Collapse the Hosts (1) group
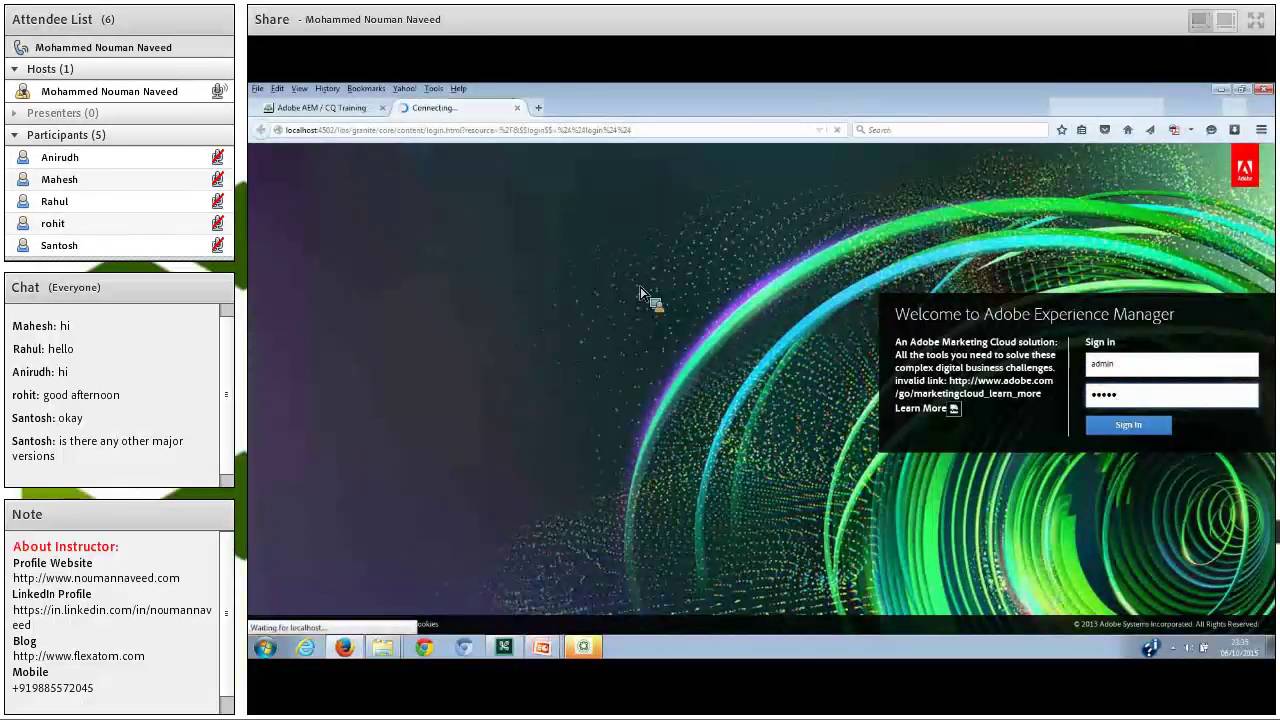Image resolution: width=1280 pixels, height=720 pixels. pos(14,69)
